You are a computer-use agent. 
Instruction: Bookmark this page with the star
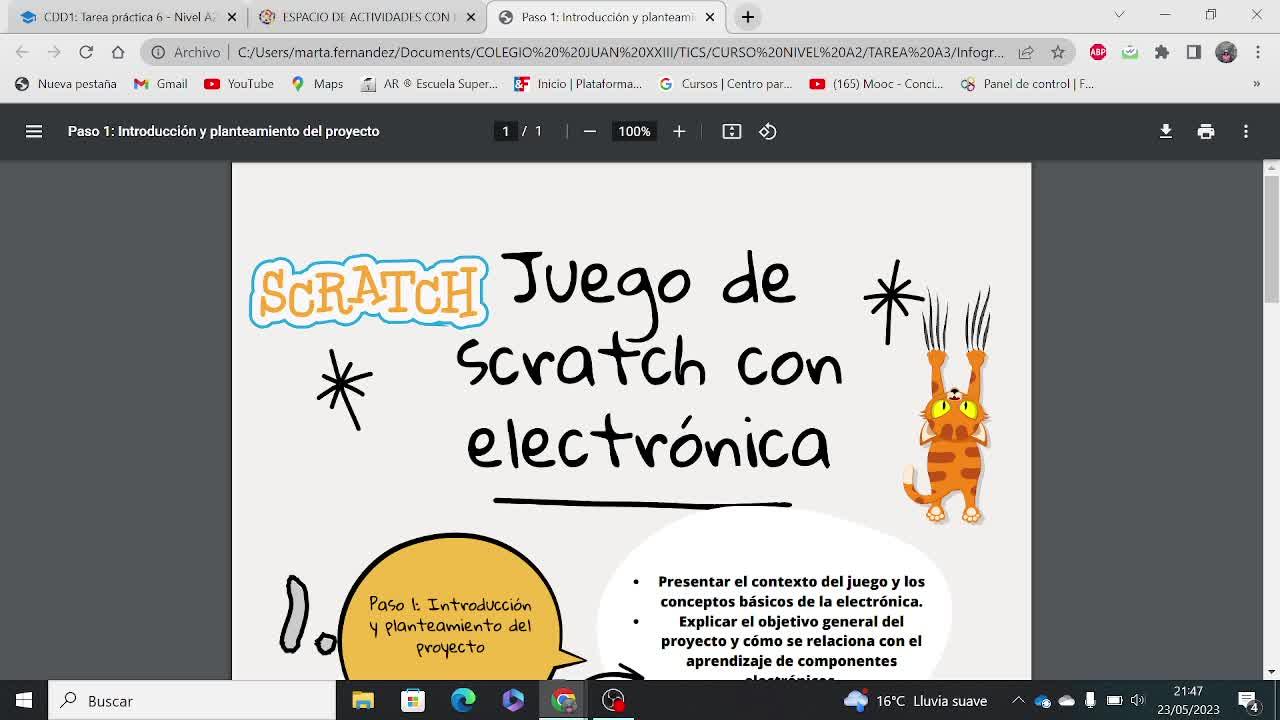click(1058, 52)
